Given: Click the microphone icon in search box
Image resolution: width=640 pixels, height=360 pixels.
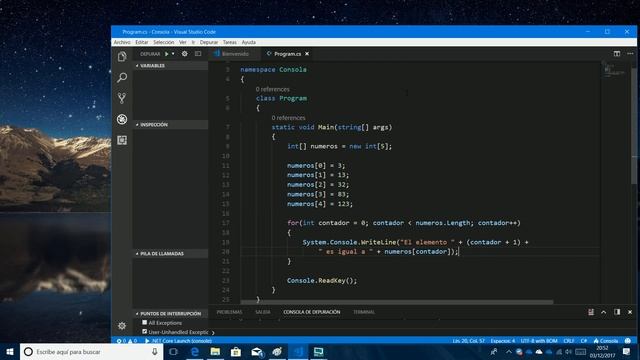Looking at the screenshot, I should click(155, 352).
